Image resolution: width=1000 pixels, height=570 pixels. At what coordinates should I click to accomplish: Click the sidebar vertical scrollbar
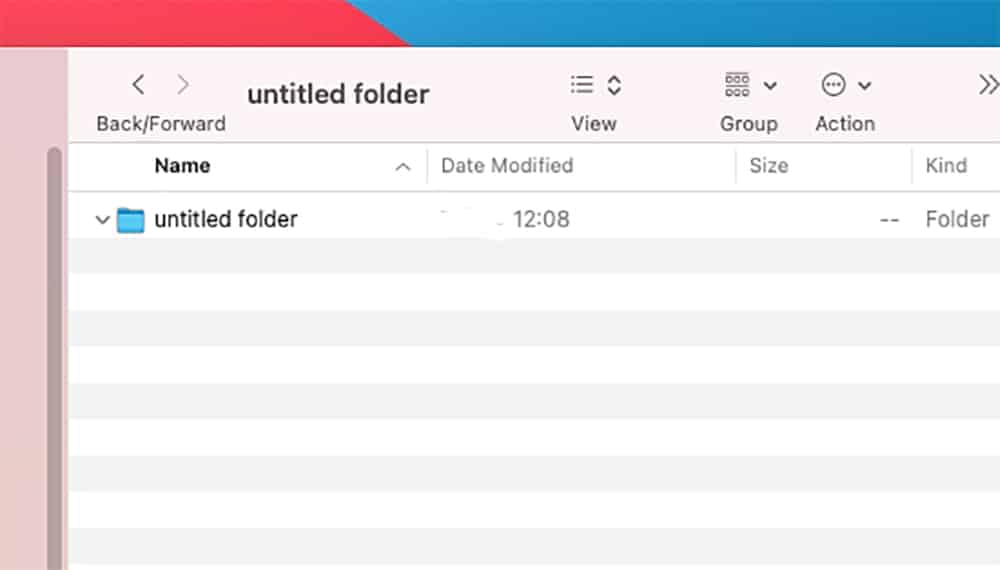point(54,350)
